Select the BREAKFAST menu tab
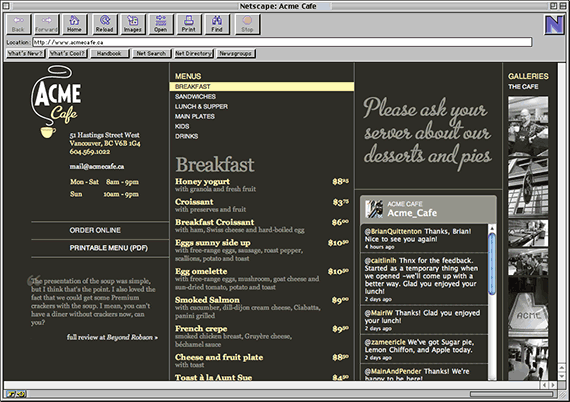Image resolution: width=570 pixels, height=402 pixels. (261, 87)
